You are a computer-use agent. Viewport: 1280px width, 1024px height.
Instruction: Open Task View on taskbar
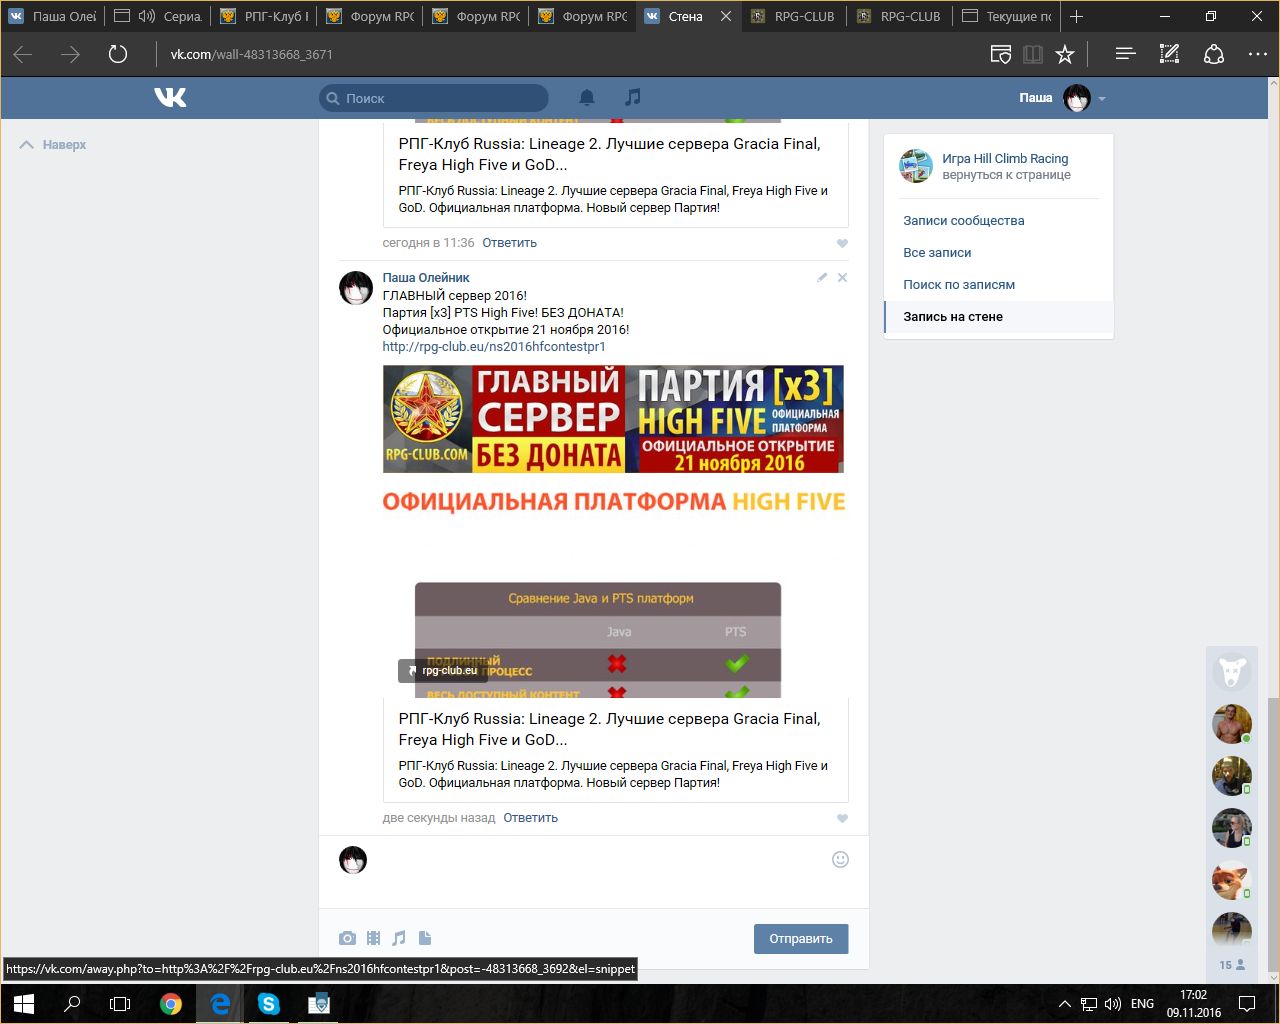click(120, 1004)
